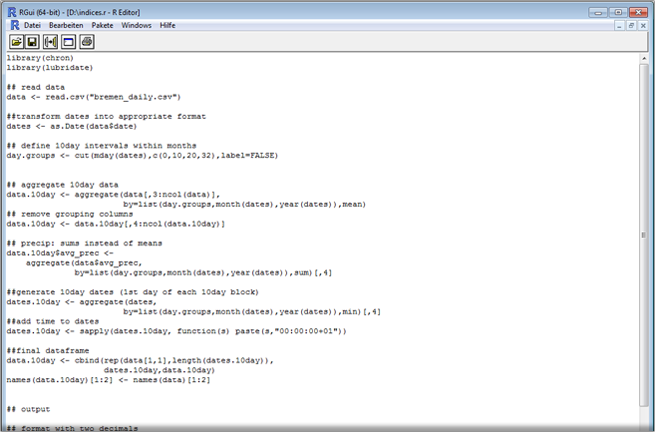Click the Open script toolbar icon
The height and width of the screenshot is (432, 655).
16,42
